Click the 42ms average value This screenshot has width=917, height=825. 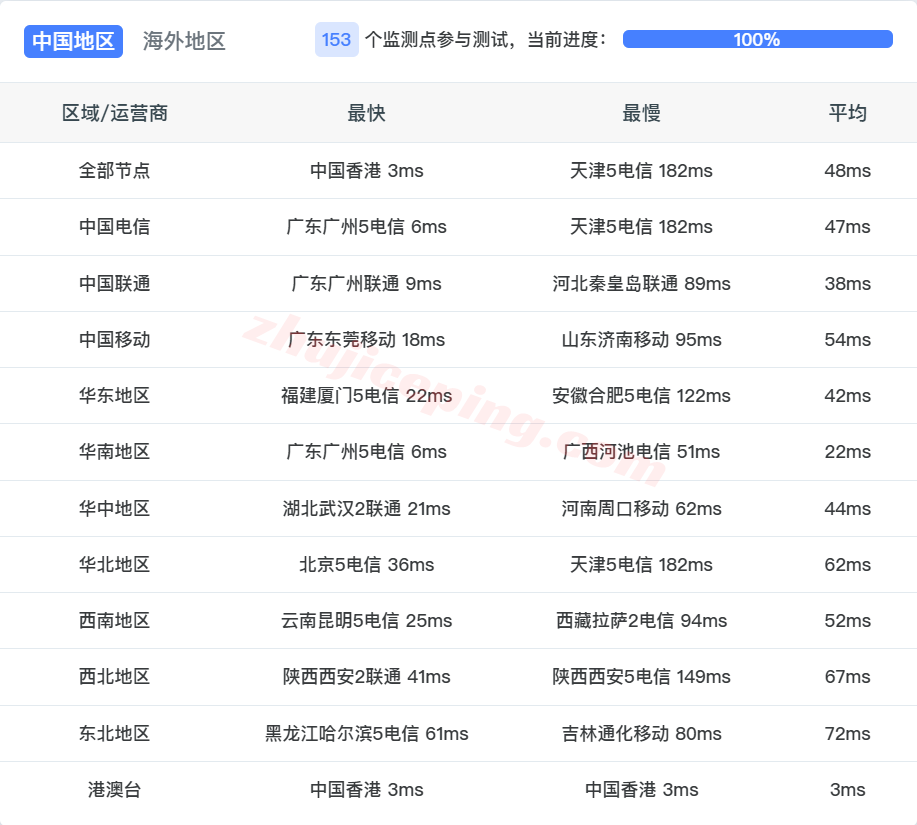[847, 395]
